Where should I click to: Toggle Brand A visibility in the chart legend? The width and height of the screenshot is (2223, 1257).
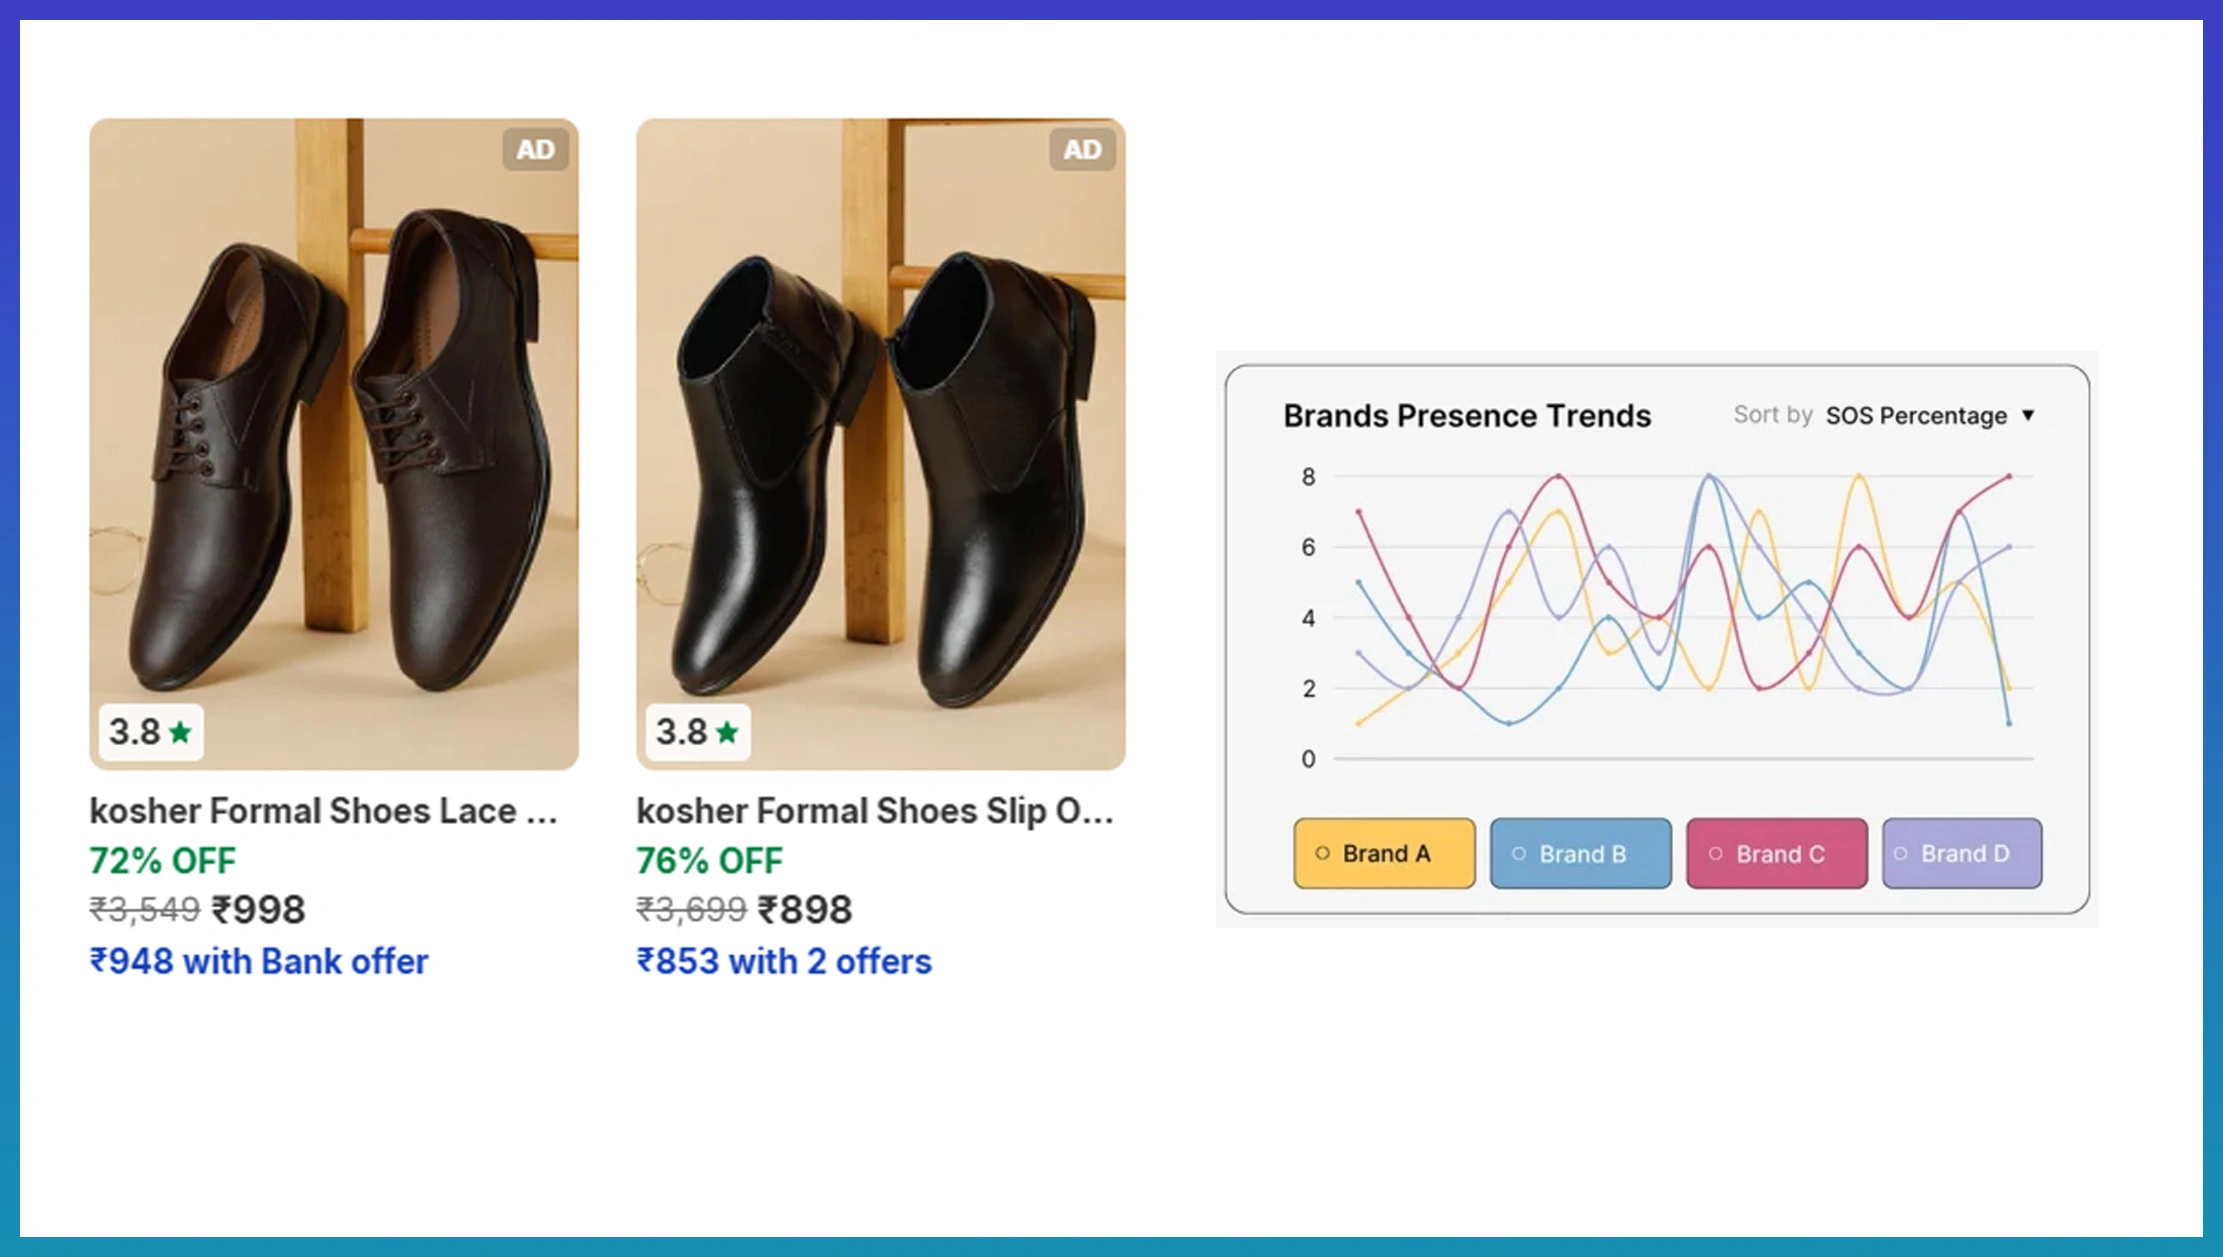(x=1384, y=853)
